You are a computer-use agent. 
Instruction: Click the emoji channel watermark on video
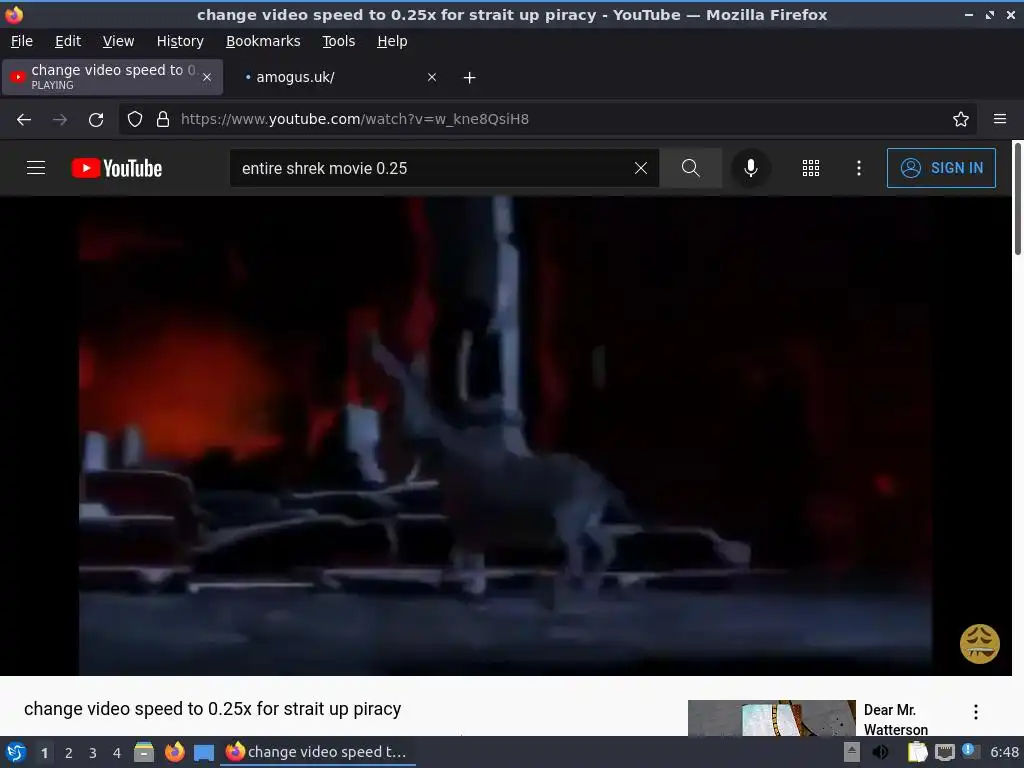point(979,644)
